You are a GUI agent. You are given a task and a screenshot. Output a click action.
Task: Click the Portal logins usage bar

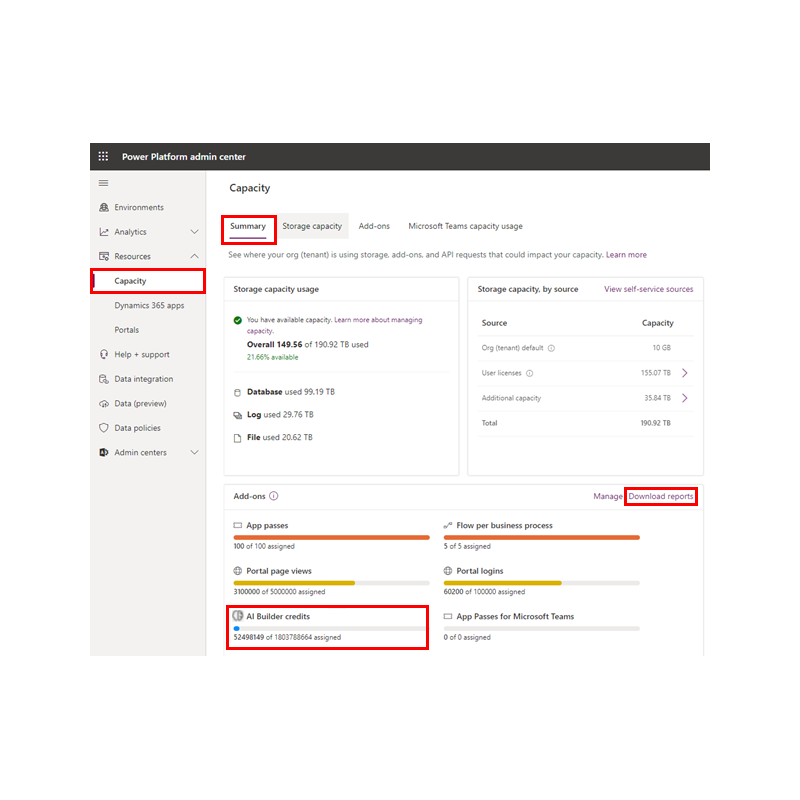[x=542, y=583]
